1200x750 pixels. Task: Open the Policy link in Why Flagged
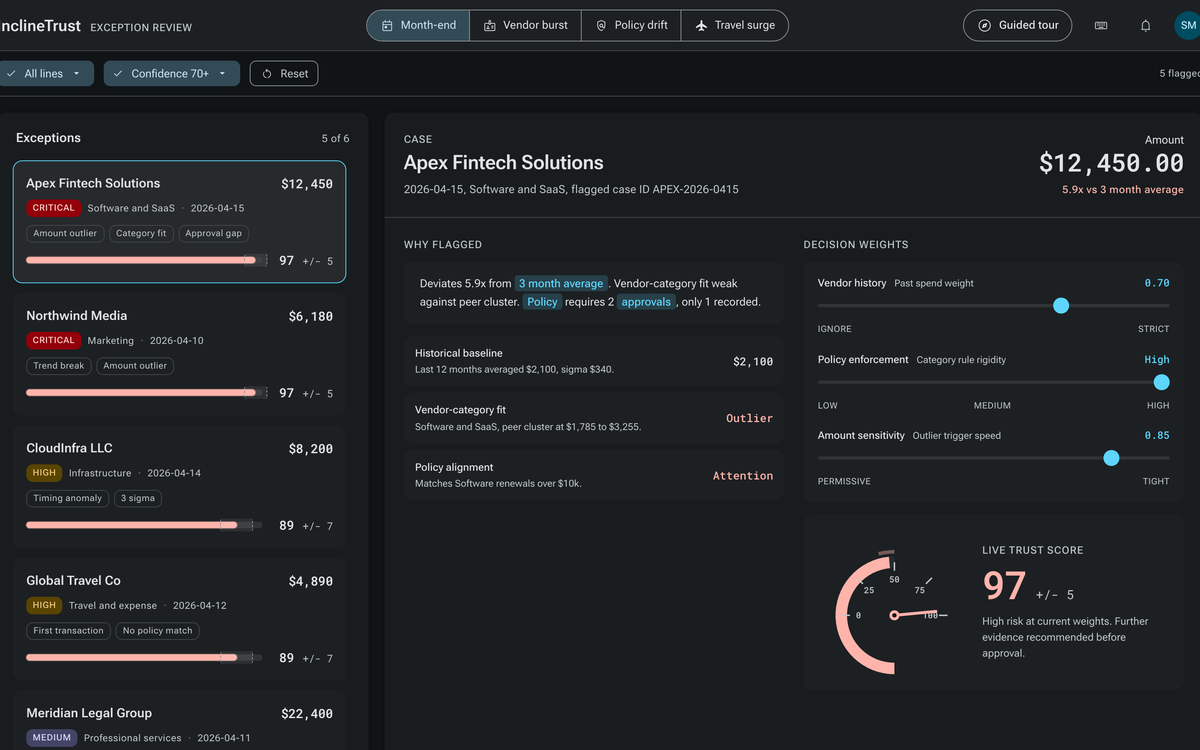point(542,302)
